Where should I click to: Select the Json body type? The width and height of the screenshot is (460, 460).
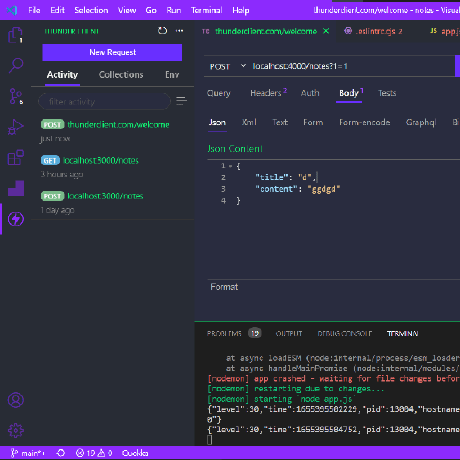217,122
